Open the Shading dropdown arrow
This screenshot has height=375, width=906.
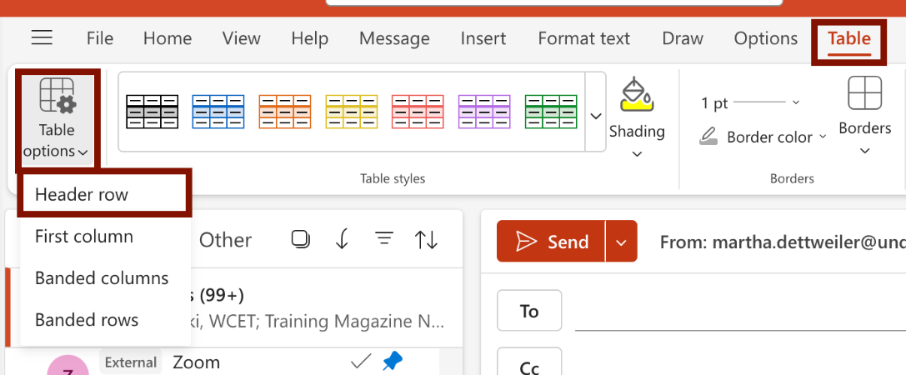coord(637,154)
